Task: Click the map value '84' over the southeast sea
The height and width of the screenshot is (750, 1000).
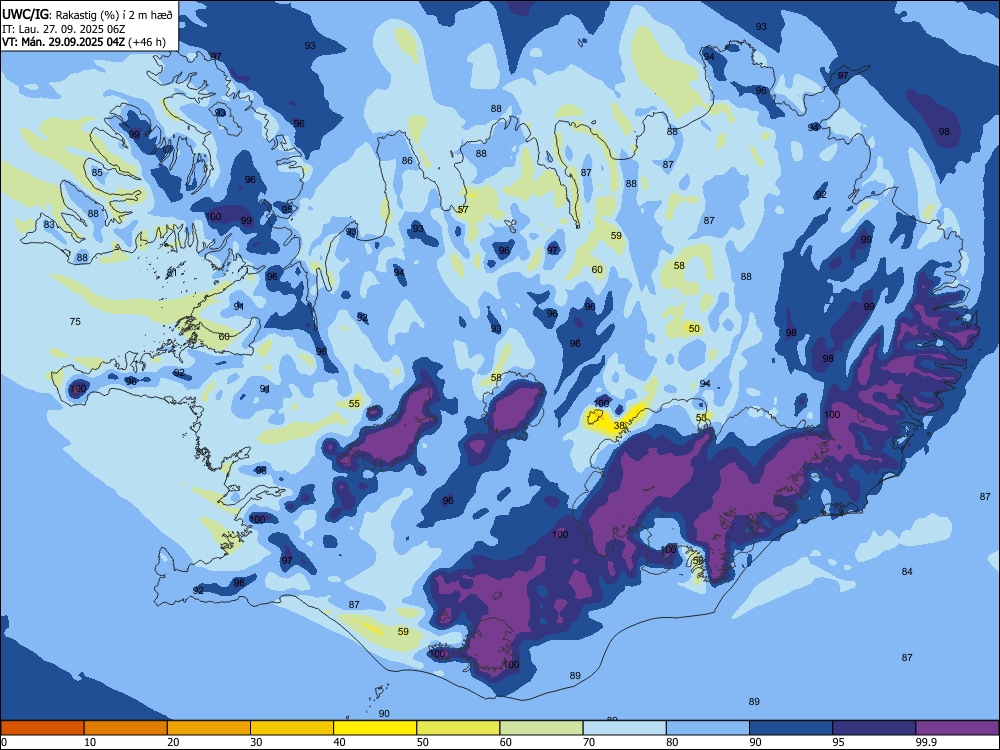Action: pos(907,571)
